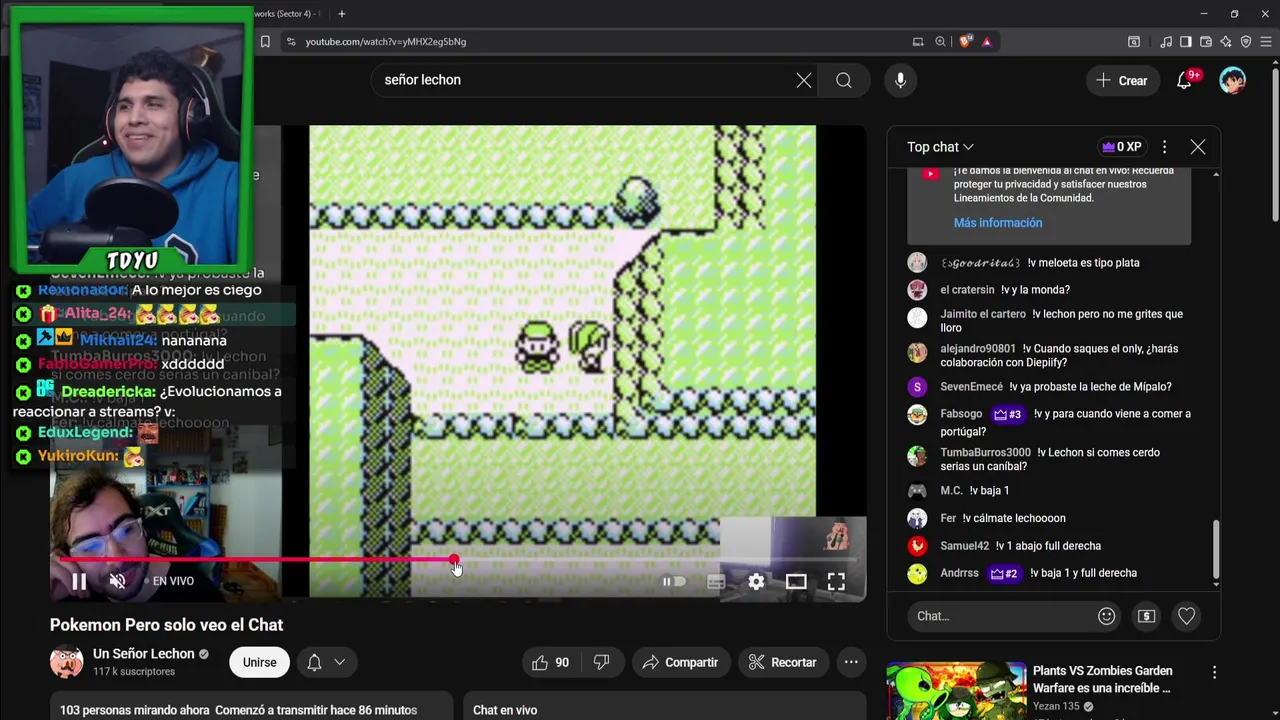Viewport: 1280px width, 720px height.
Task: Open the Un Señor Lechon channel name link
Action: (144, 654)
